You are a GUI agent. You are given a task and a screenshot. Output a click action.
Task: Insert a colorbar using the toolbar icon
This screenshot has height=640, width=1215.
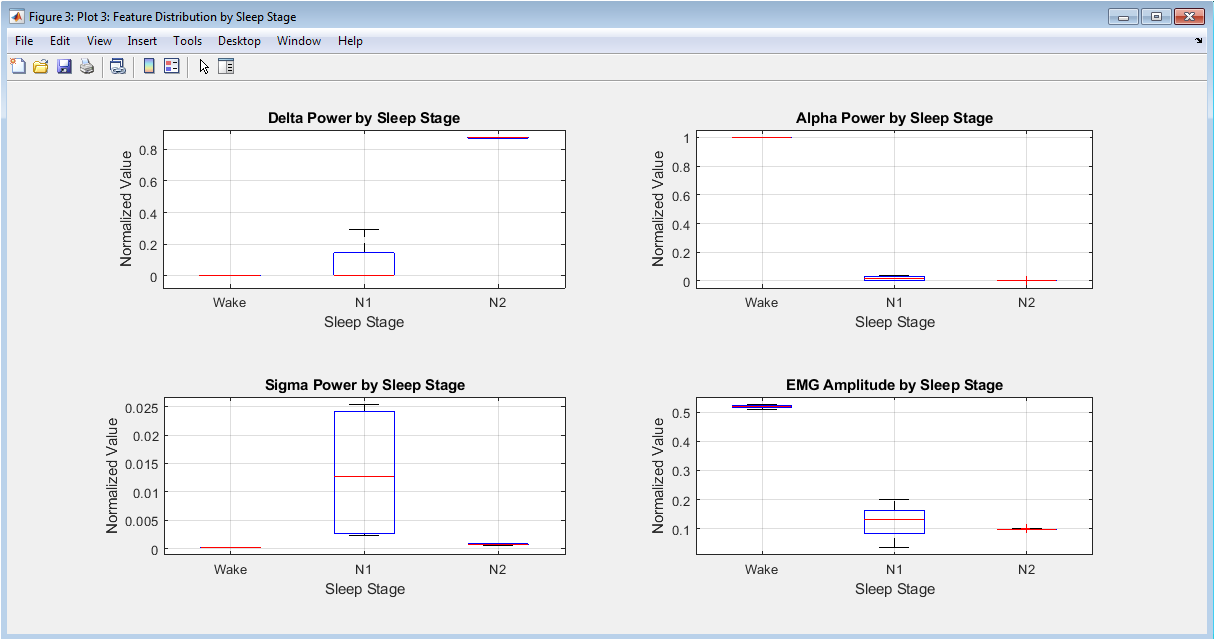[x=149, y=67]
